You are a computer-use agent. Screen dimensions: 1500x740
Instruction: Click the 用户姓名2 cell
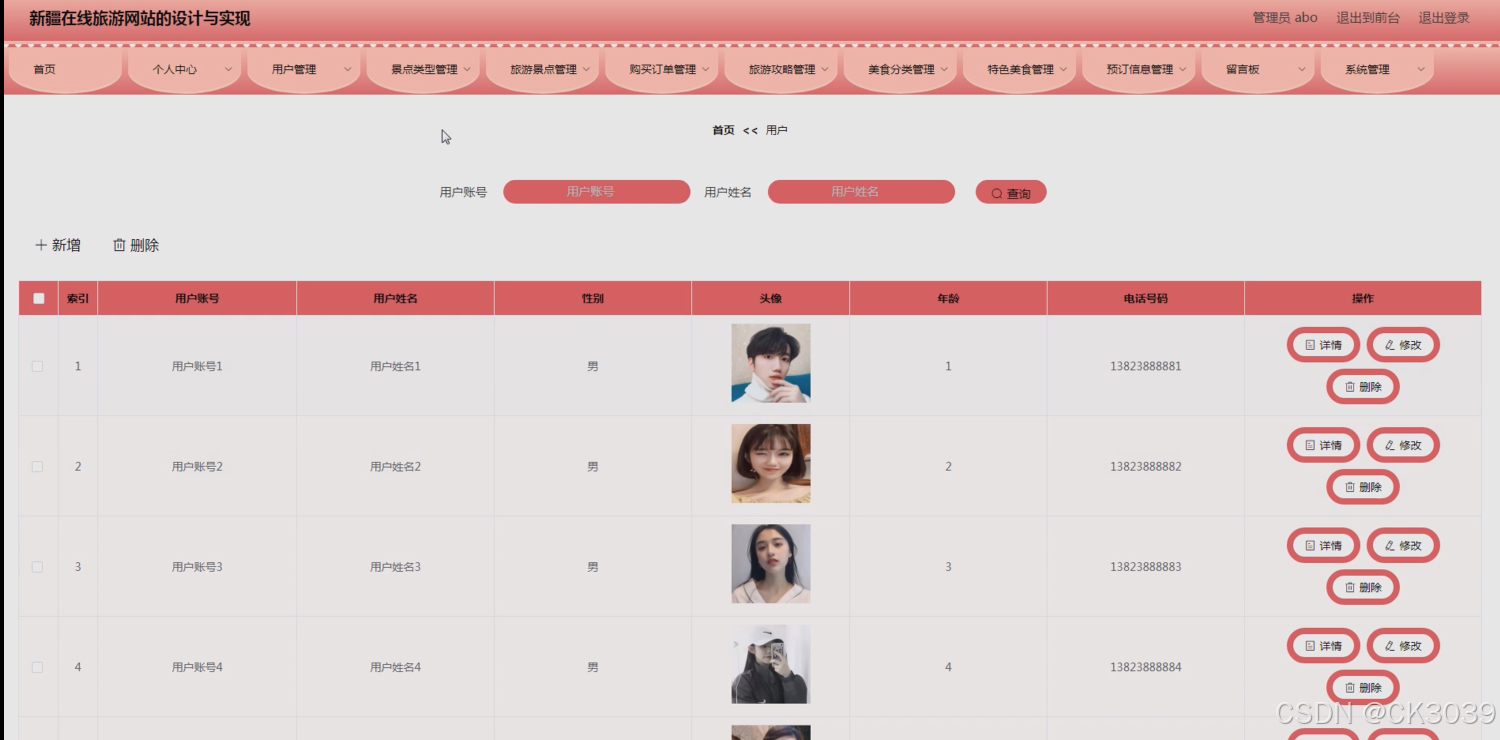(395, 466)
